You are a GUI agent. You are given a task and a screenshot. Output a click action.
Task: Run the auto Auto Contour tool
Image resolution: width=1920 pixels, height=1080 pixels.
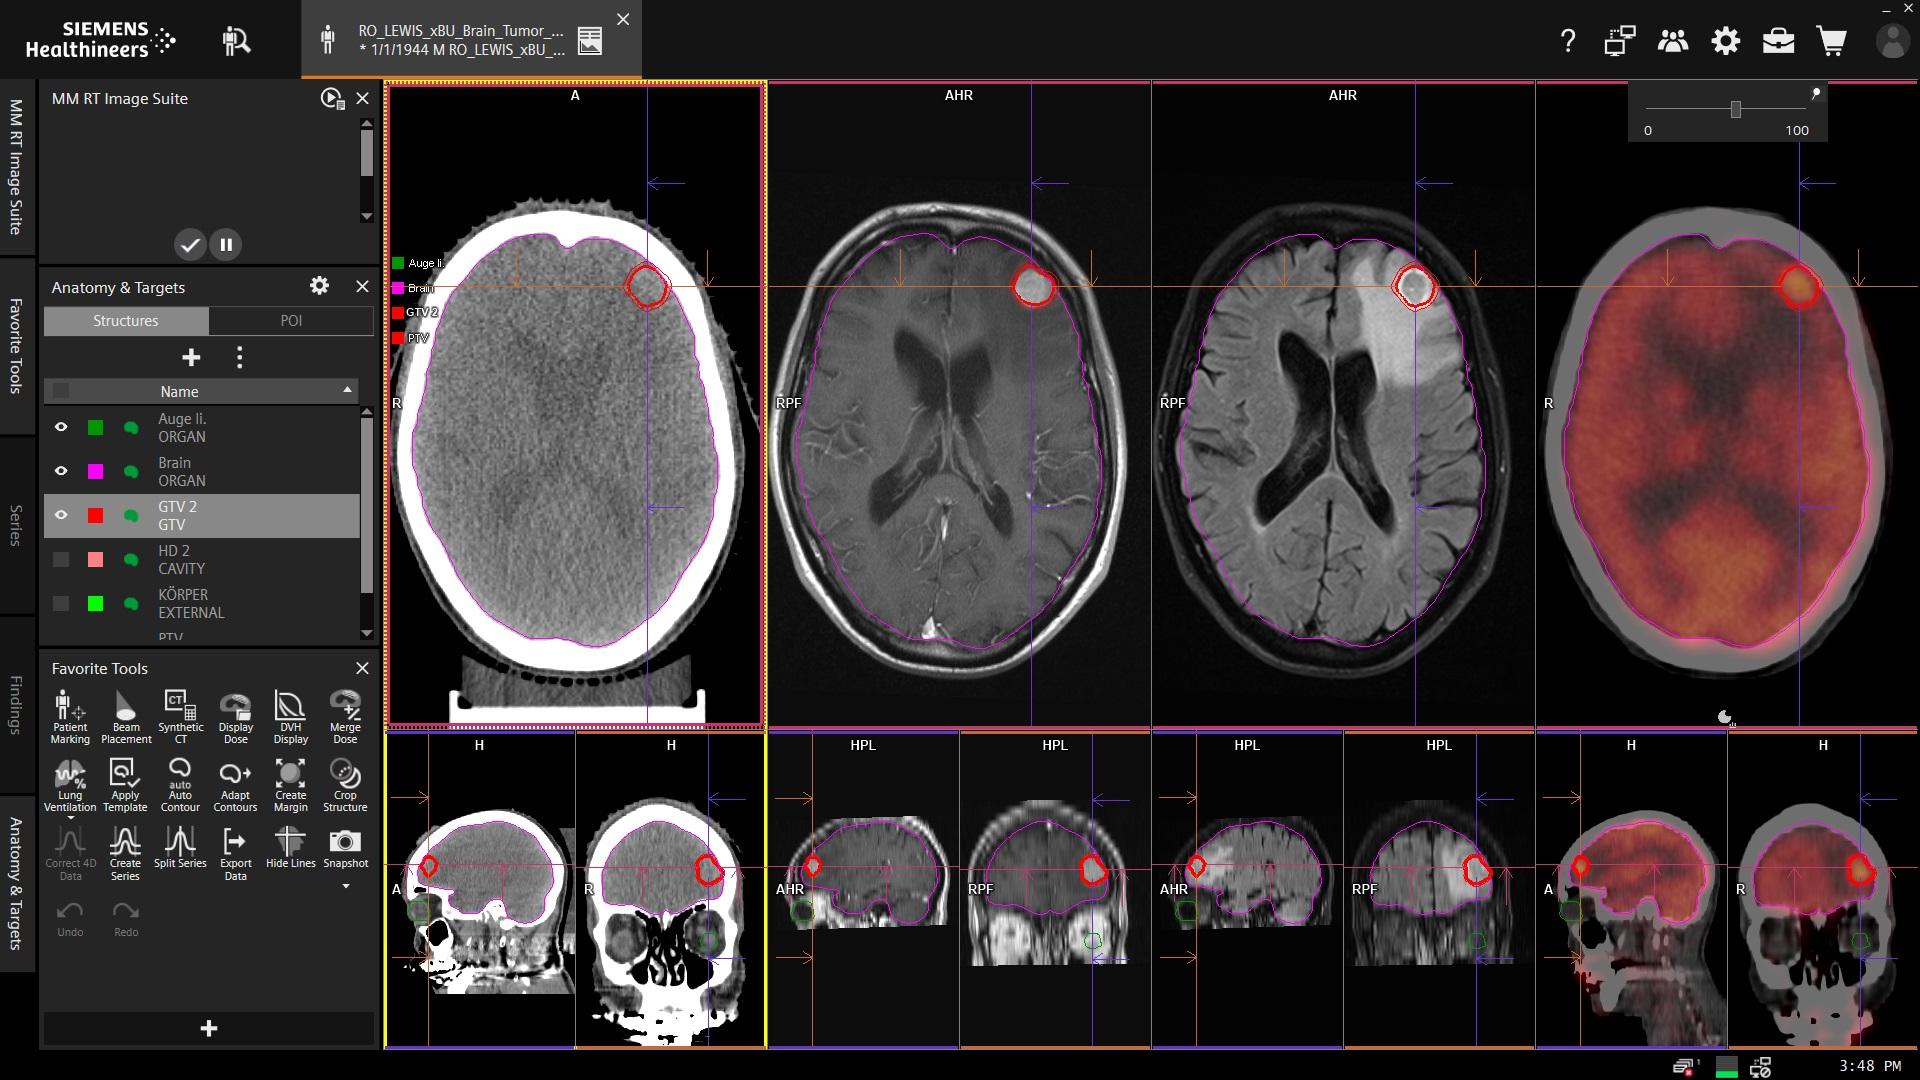[180, 784]
